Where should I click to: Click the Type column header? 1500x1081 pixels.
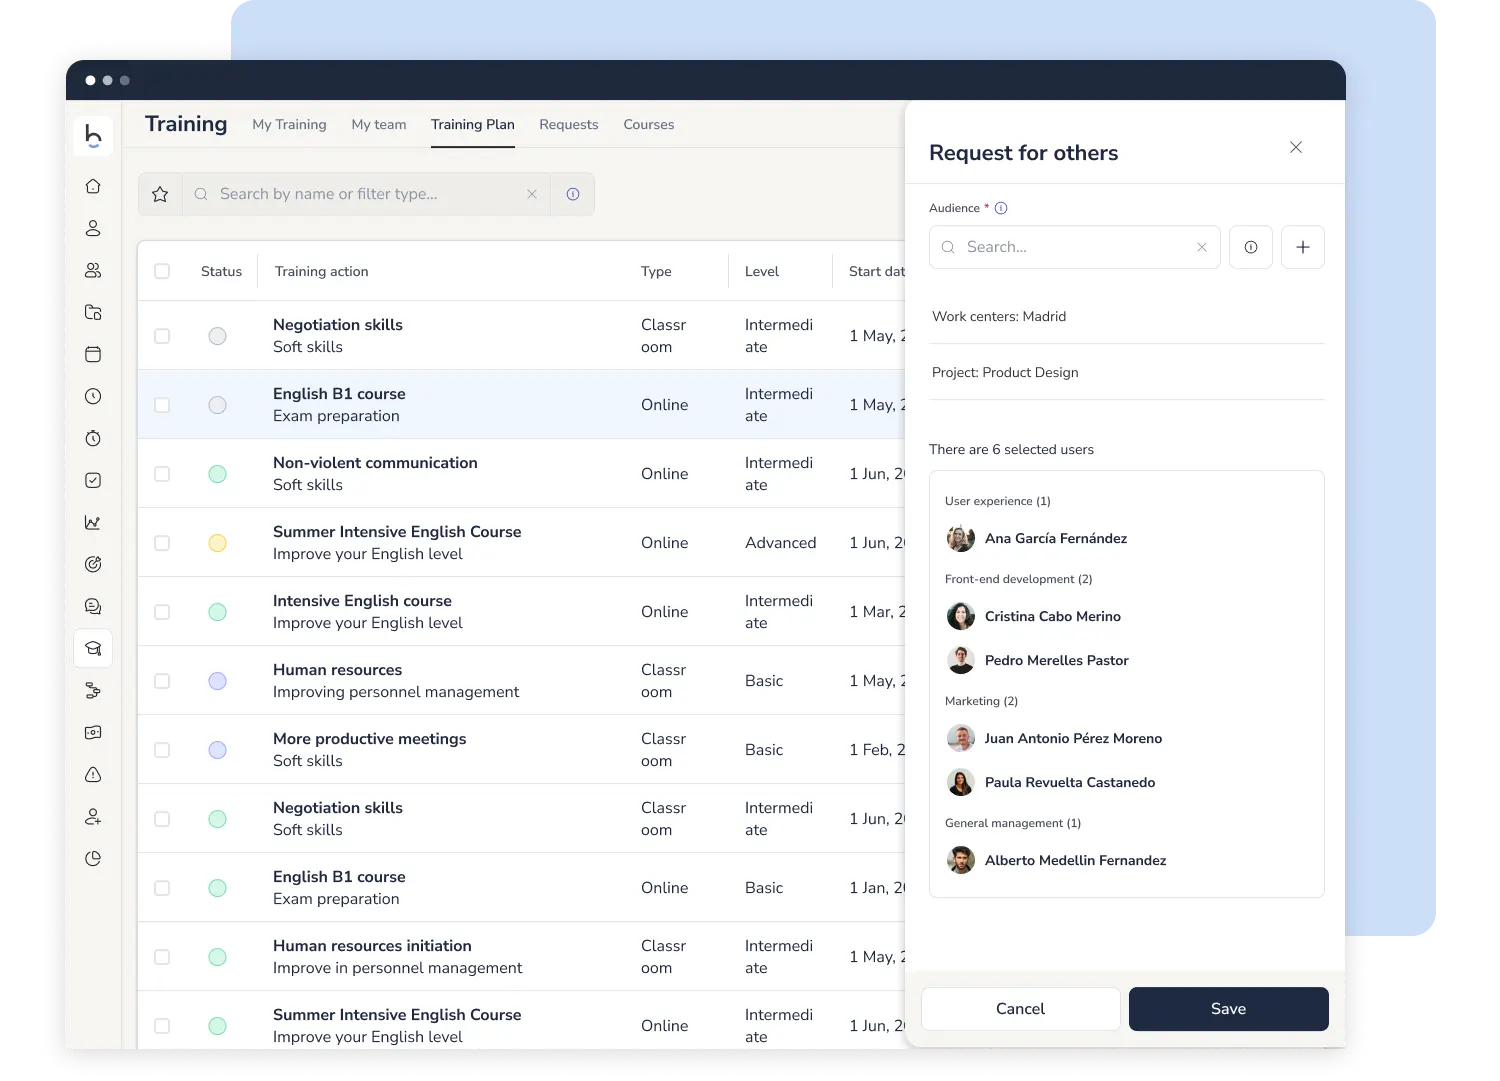tap(656, 271)
